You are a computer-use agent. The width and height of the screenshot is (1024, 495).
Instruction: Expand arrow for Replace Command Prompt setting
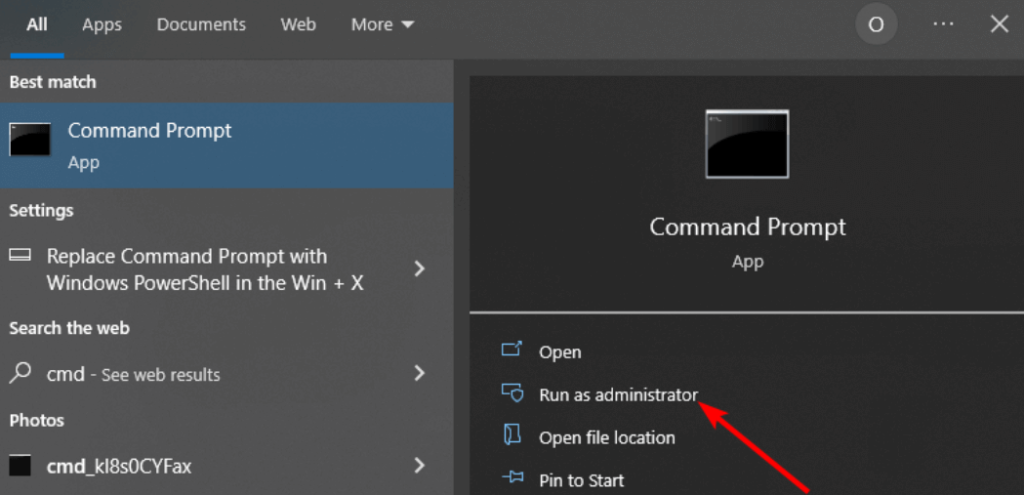(420, 269)
